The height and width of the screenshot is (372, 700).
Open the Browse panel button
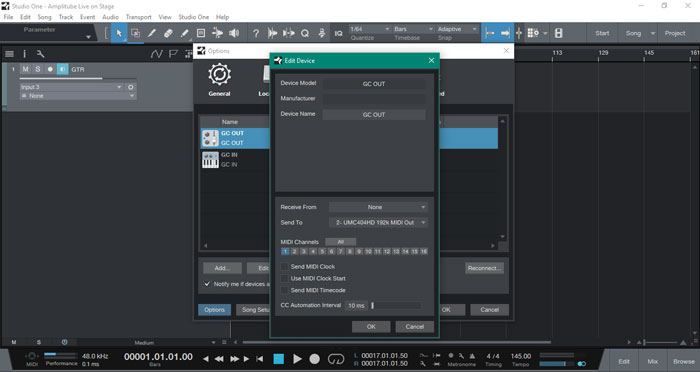[683, 361]
